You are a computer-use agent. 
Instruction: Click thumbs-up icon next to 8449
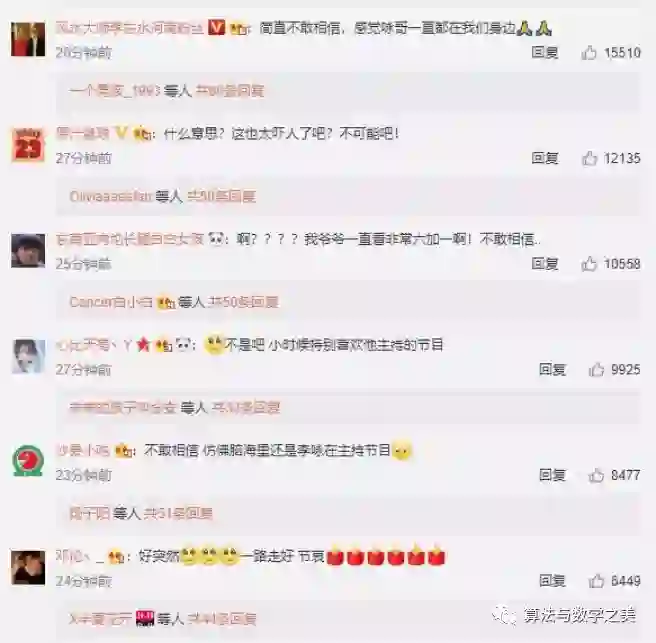pos(596,581)
